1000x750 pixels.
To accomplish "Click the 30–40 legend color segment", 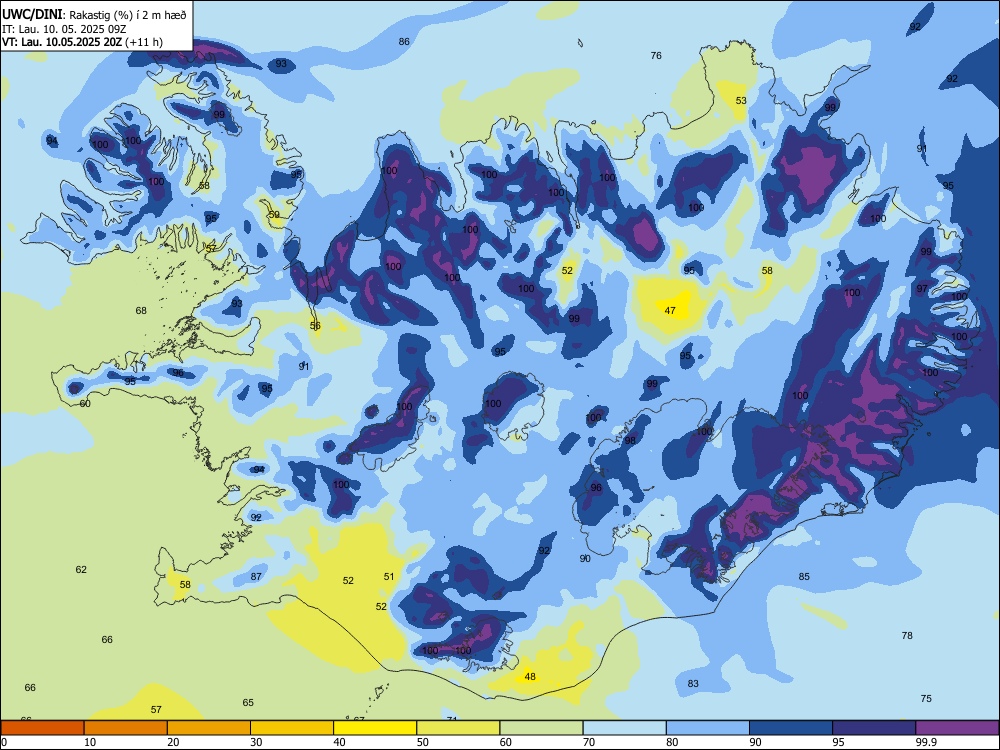I will tap(292, 728).
